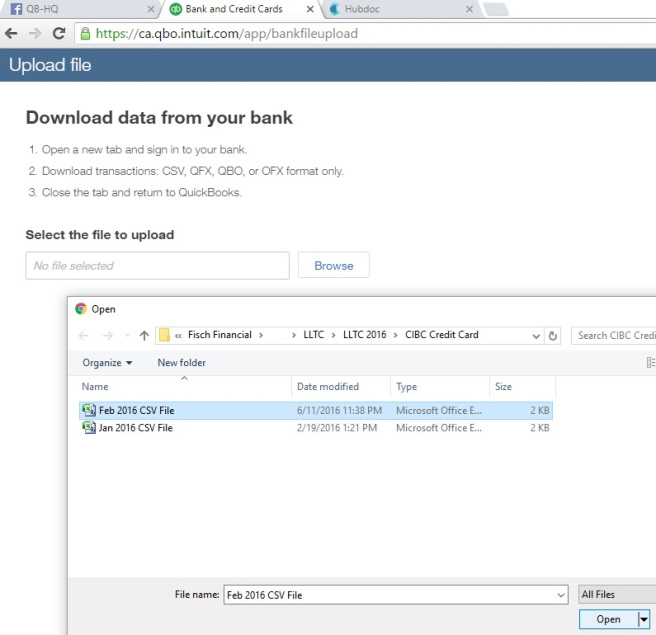
Task: Open the Organize menu
Action: pos(107,363)
